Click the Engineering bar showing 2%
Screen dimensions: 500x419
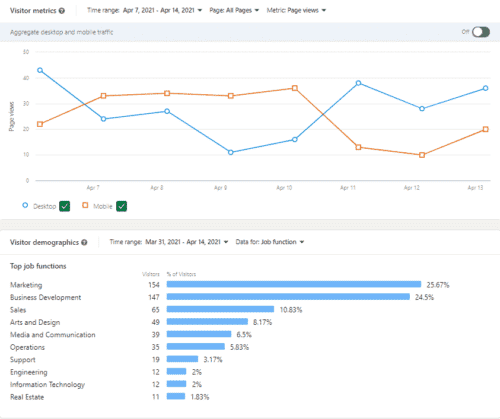click(x=176, y=371)
